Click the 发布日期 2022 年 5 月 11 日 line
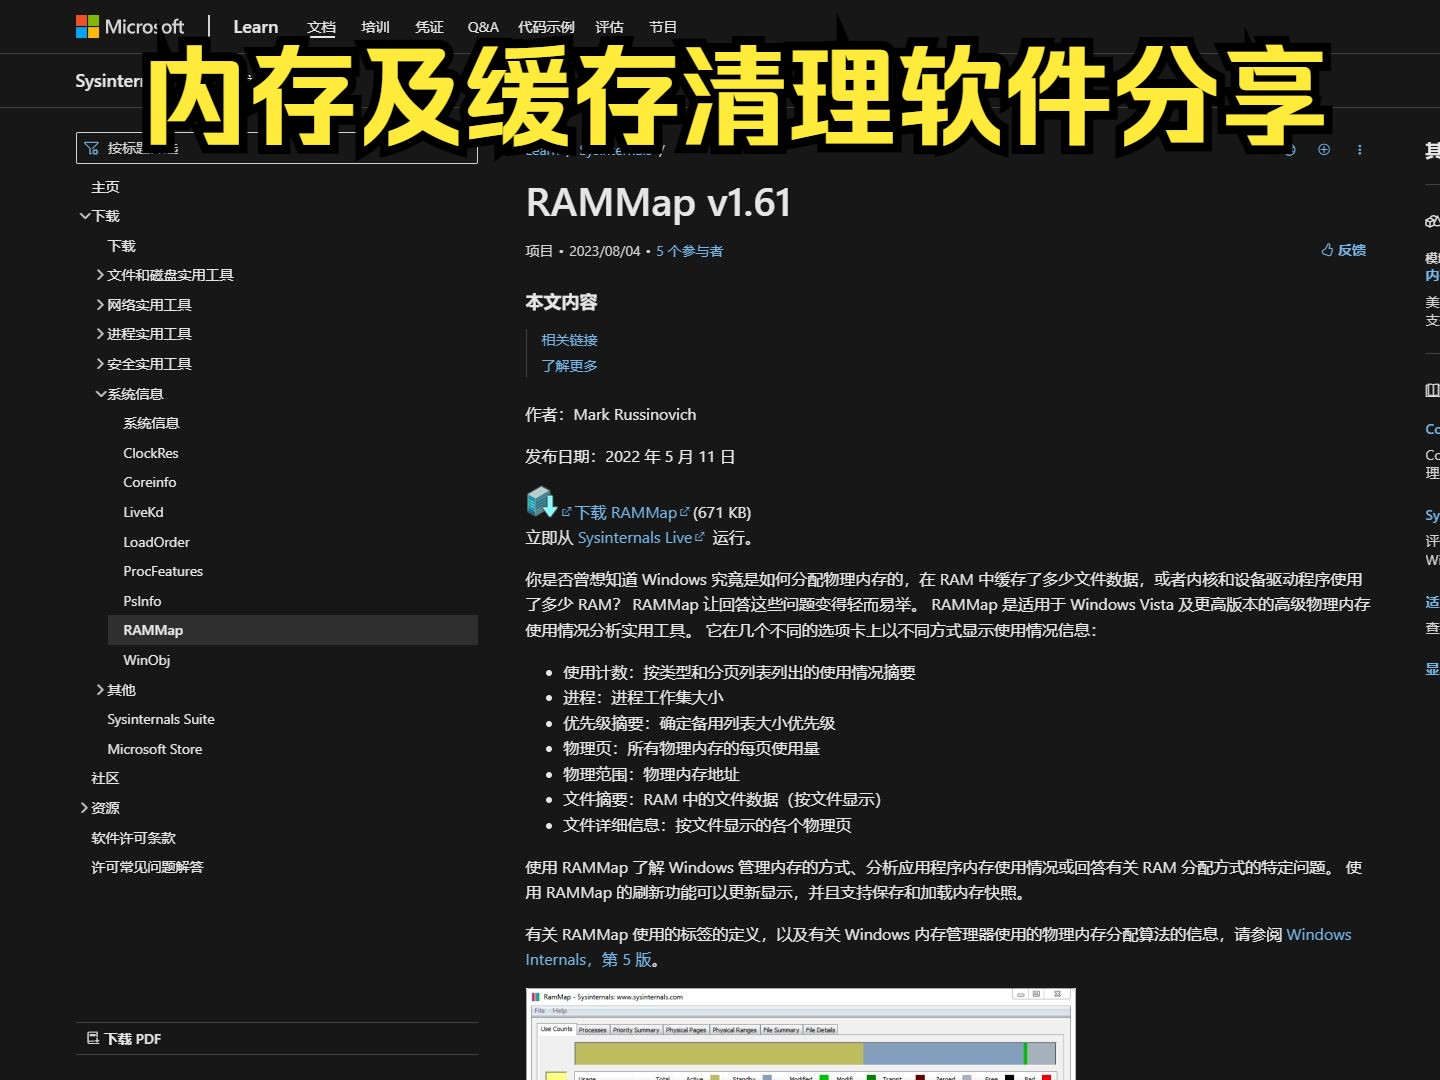Viewport: 1440px width, 1080px height. [630, 457]
